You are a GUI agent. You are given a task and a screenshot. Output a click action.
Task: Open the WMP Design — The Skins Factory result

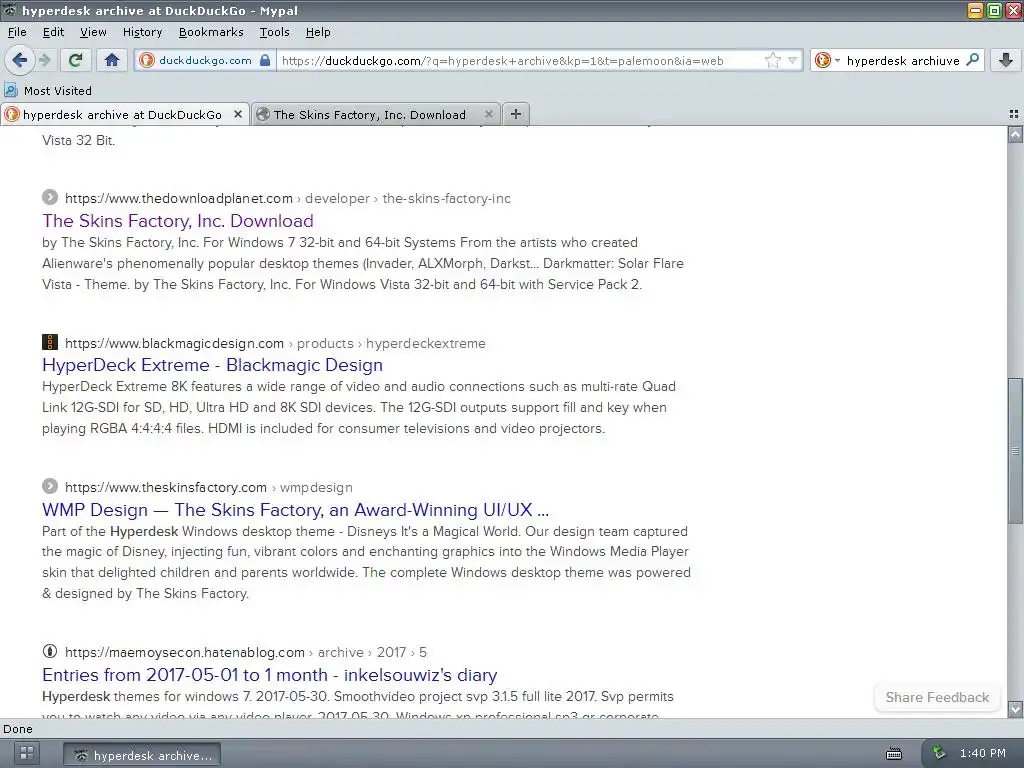point(295,509)
